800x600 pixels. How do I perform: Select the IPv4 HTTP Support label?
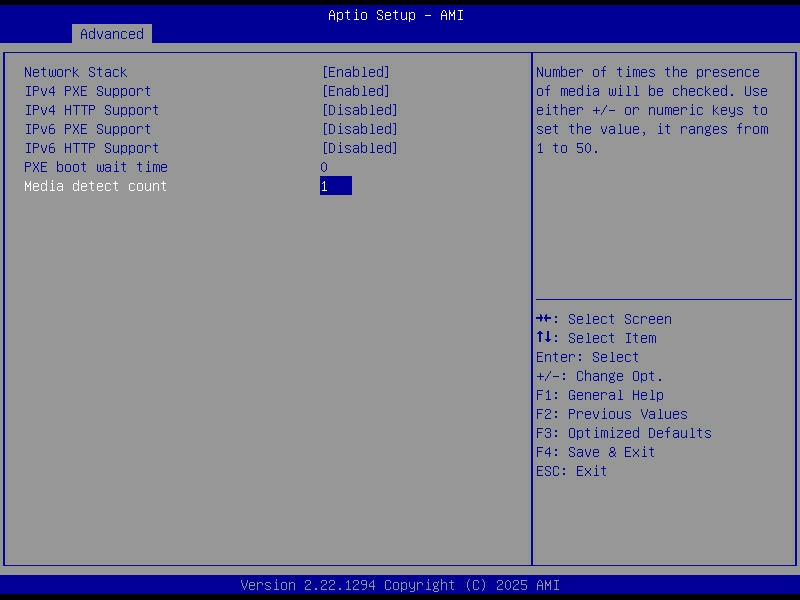(91, 110)
